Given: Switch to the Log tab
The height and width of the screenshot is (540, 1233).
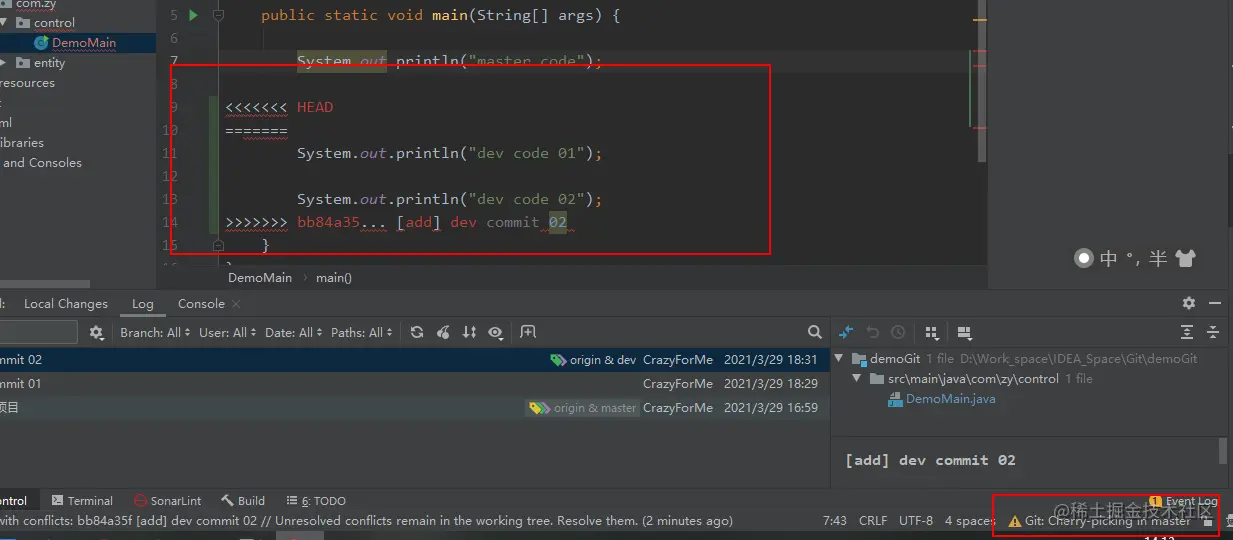Looking at the screenshot, I should coord(143,303).
